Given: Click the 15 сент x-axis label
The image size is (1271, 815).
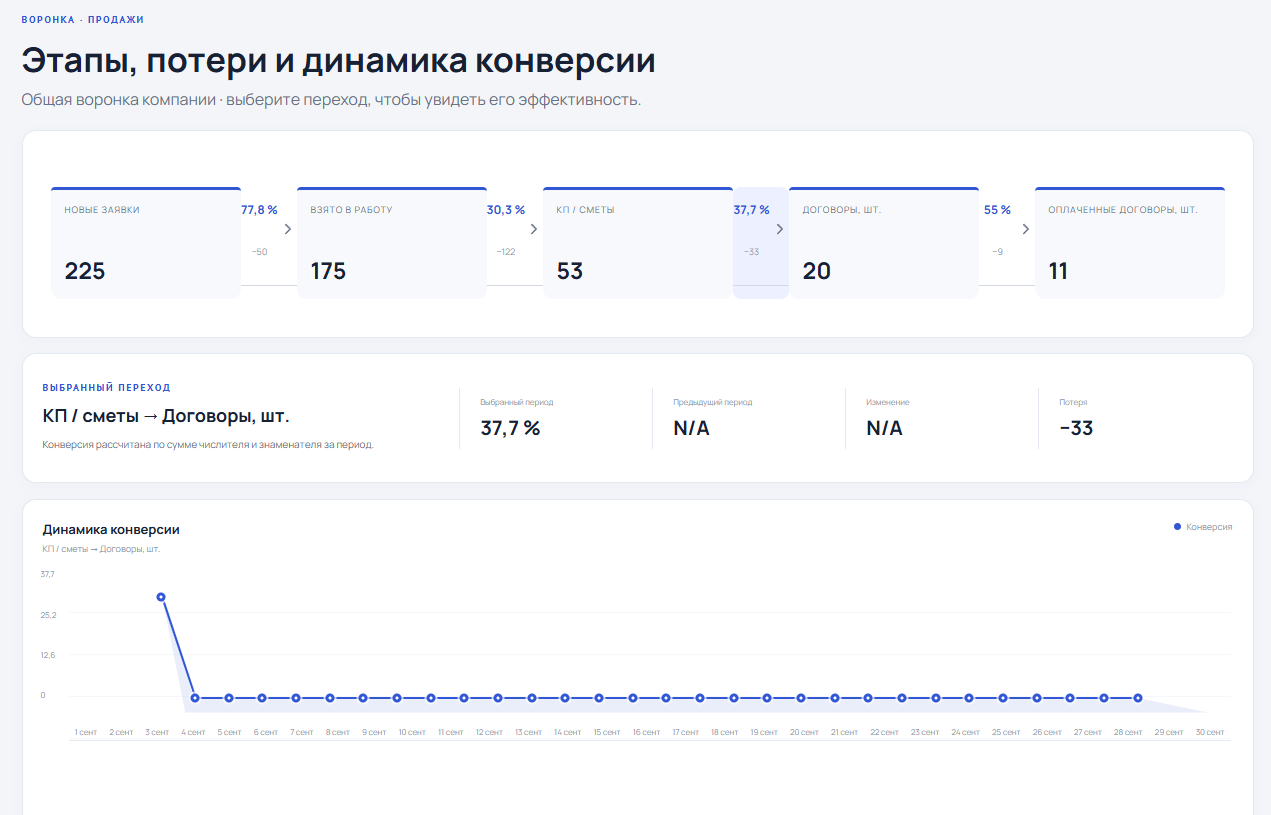Looking at the screenshot, I should 607,732.
